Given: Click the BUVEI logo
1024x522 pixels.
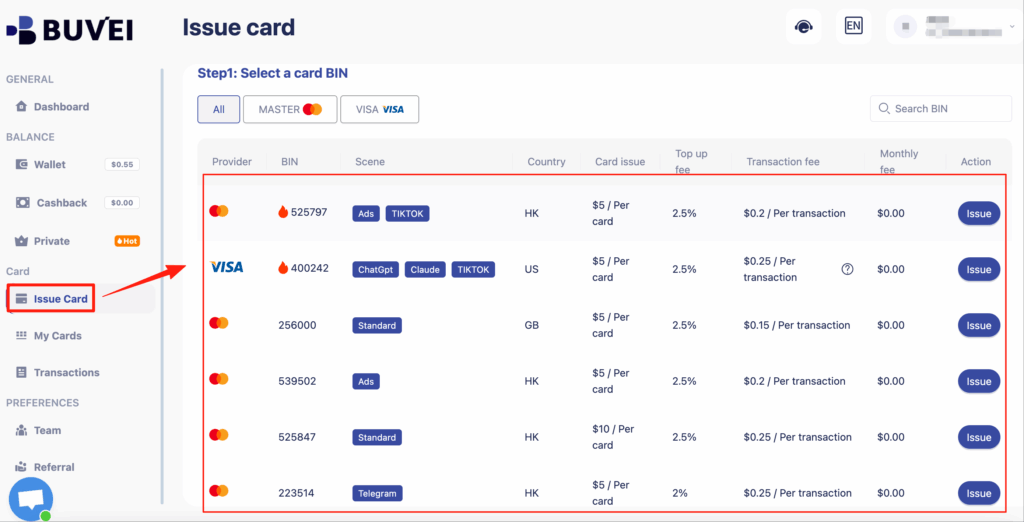Looking at the screenshot, I should tap(69, 29).
